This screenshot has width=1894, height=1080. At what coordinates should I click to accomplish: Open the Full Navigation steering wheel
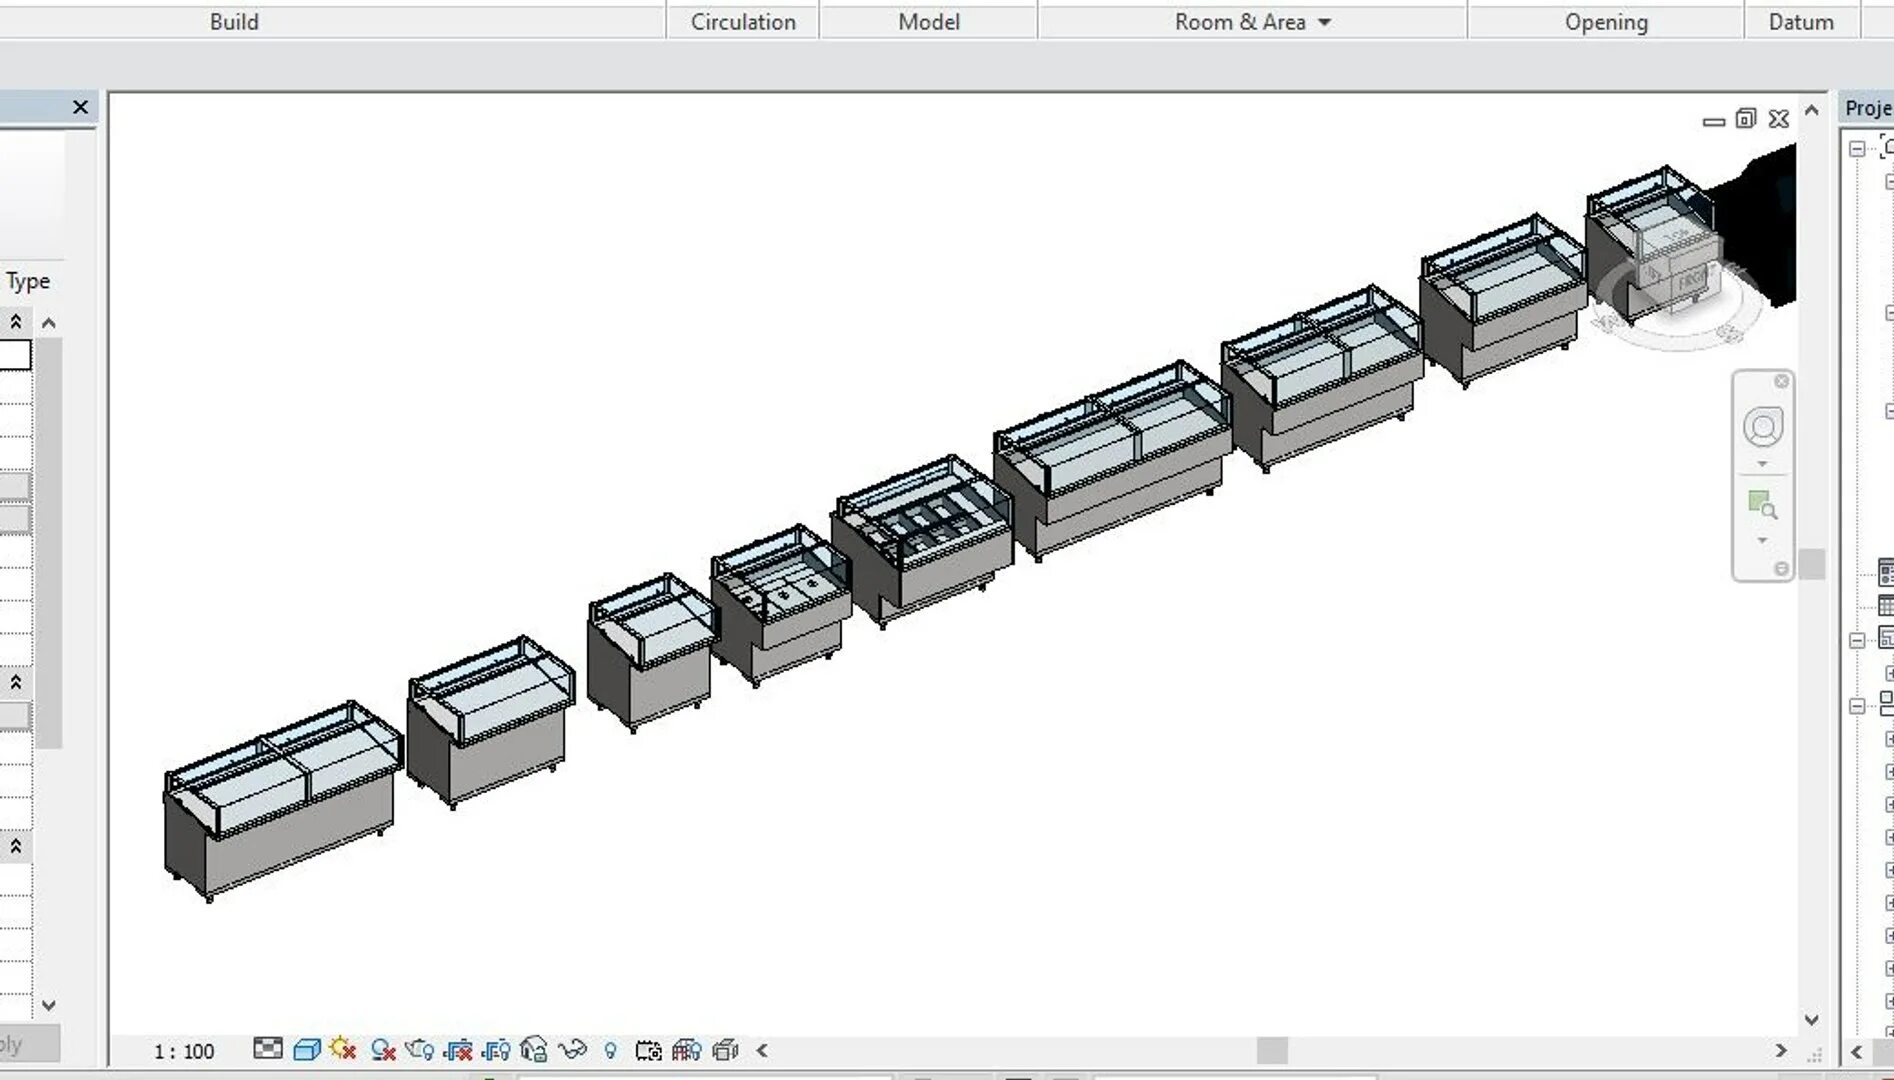1762,427
